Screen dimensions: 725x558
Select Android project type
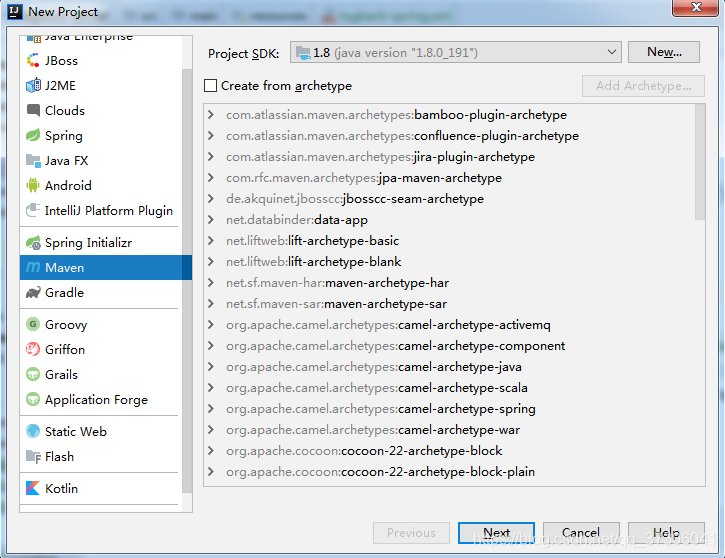click(x=101, y=185)
